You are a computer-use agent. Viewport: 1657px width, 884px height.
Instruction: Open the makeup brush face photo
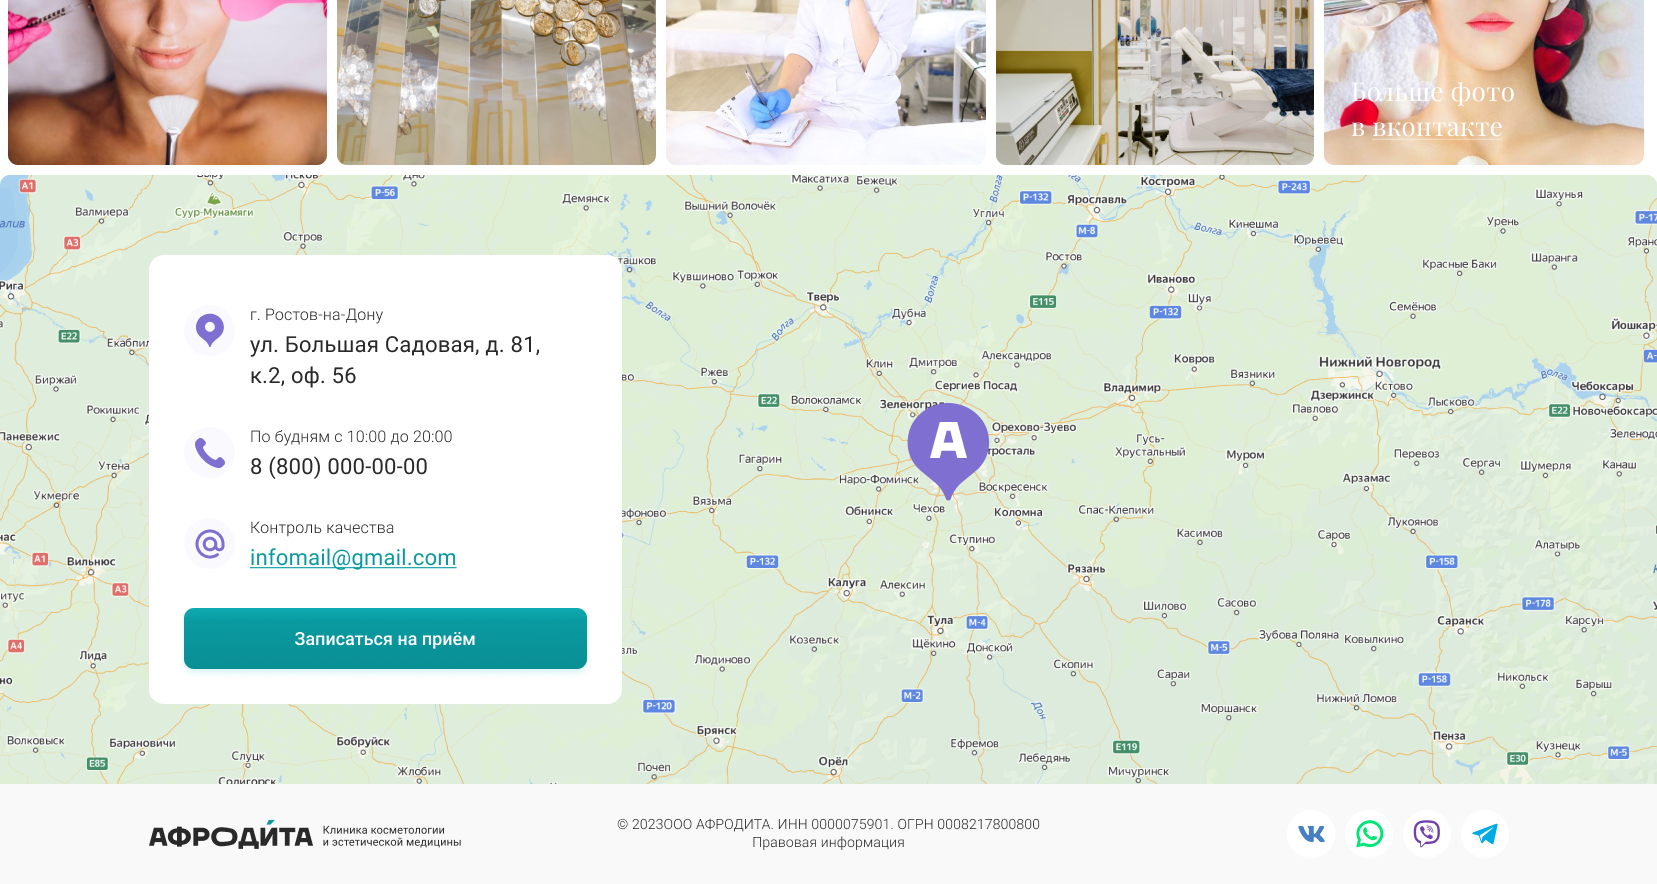tap(167, 82)
